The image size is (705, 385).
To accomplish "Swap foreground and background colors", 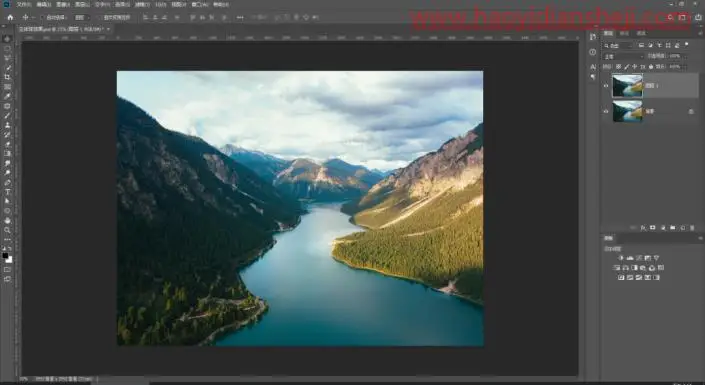I will click(x=11, y=248).
